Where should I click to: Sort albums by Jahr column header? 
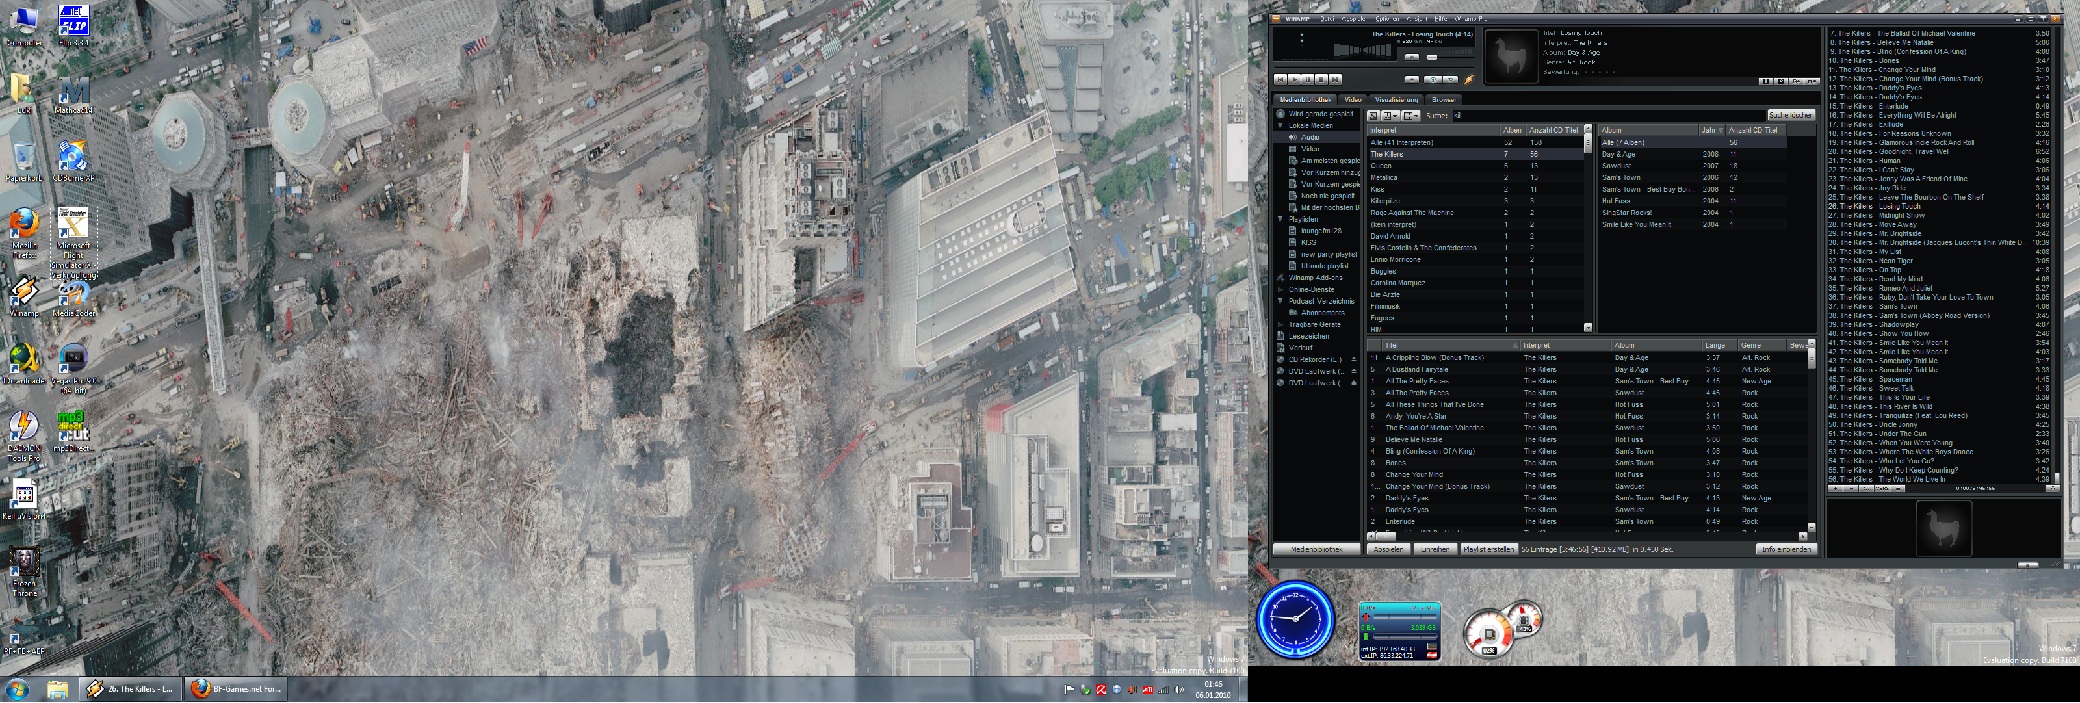1711,130
